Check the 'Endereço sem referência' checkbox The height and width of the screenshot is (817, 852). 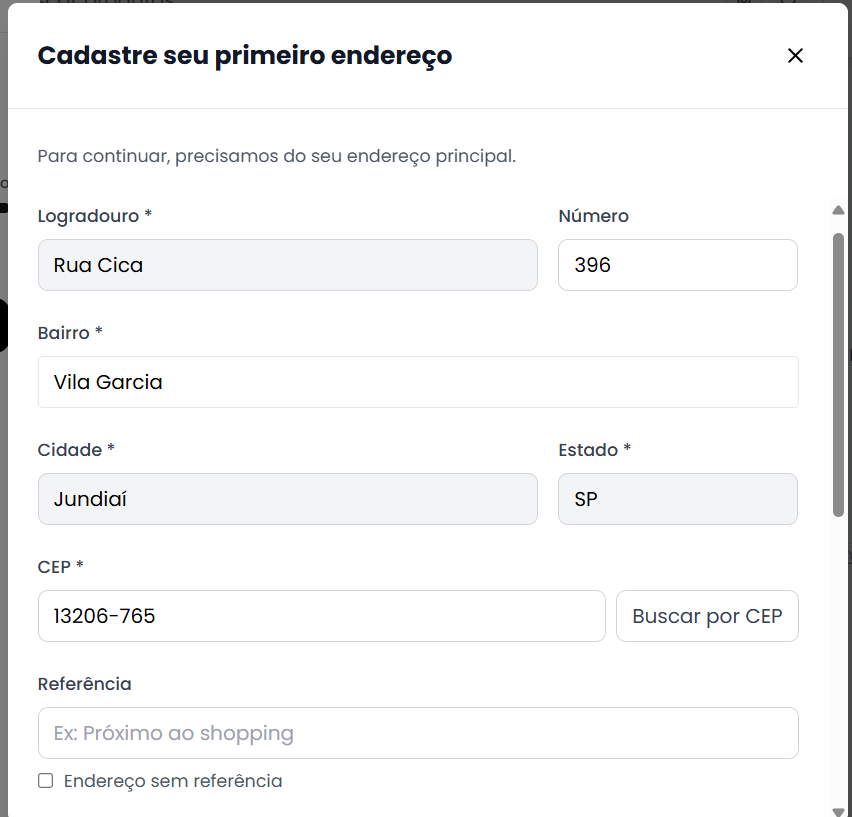click(x=46, y=781)
